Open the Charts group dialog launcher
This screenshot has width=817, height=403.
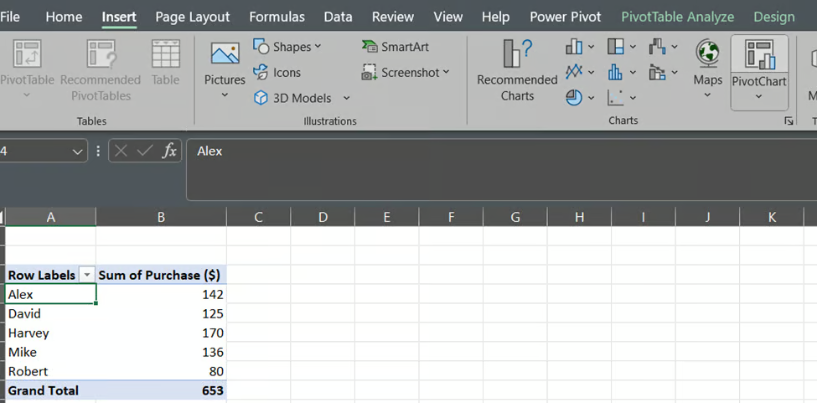coord(789,121)
